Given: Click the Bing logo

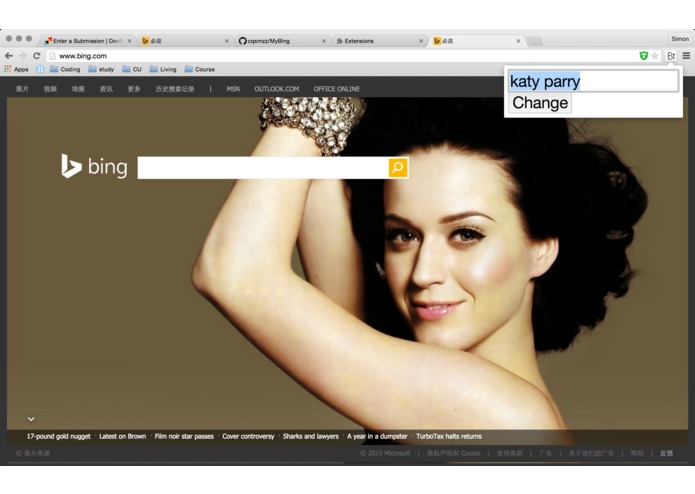Looking at the screenshot, I should [x=94, y=166].
